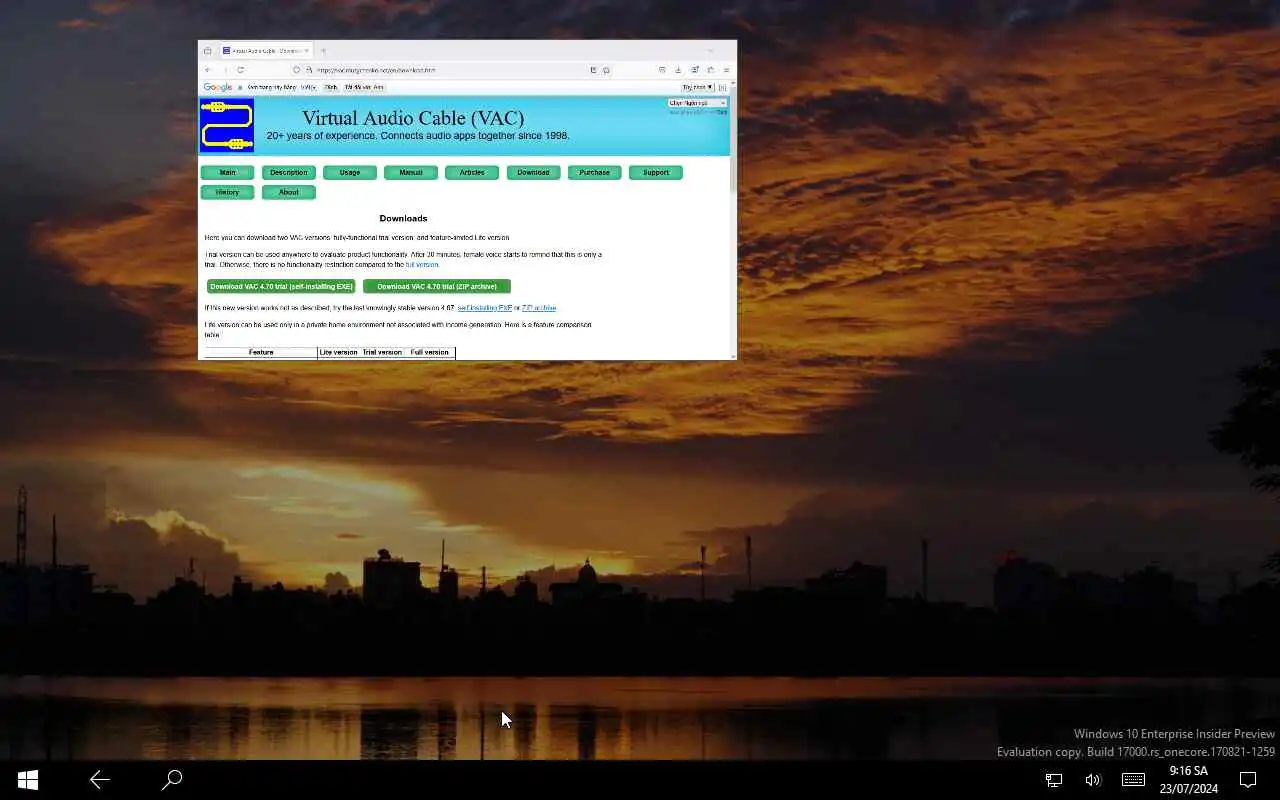Click the Full version column header

[x=429, y=352]
